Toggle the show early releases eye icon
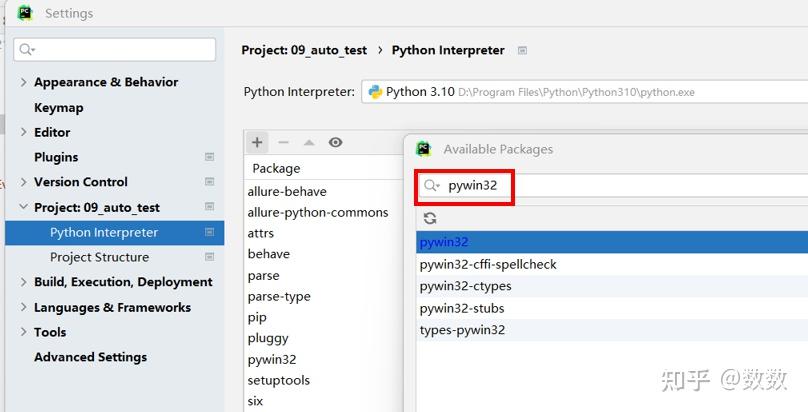 pyautogui.click(x=335, y=143)
